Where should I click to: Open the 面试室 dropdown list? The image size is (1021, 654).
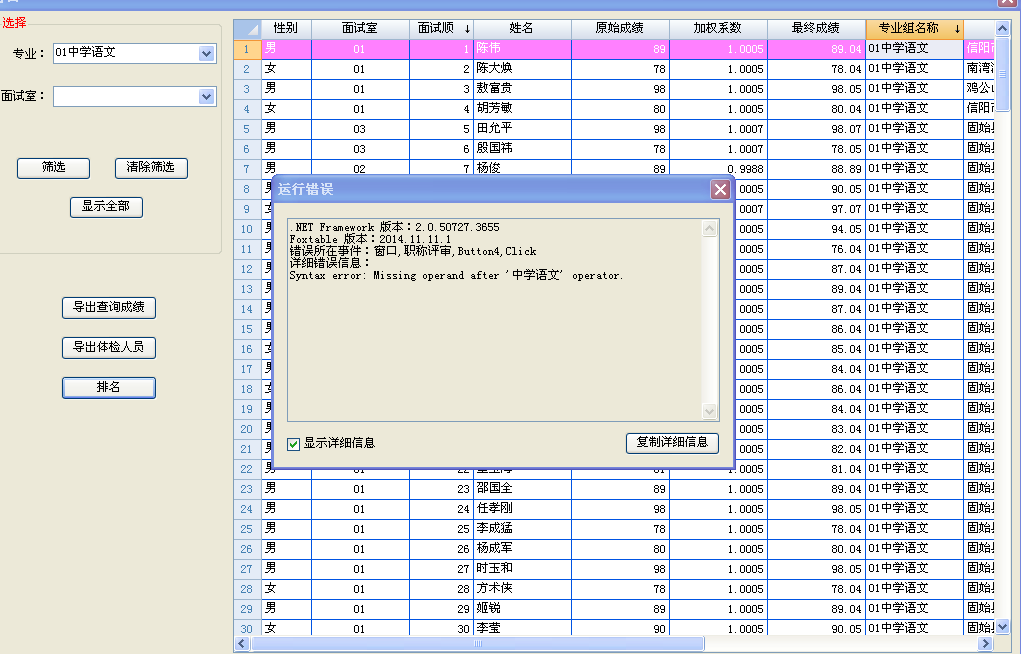206,96
